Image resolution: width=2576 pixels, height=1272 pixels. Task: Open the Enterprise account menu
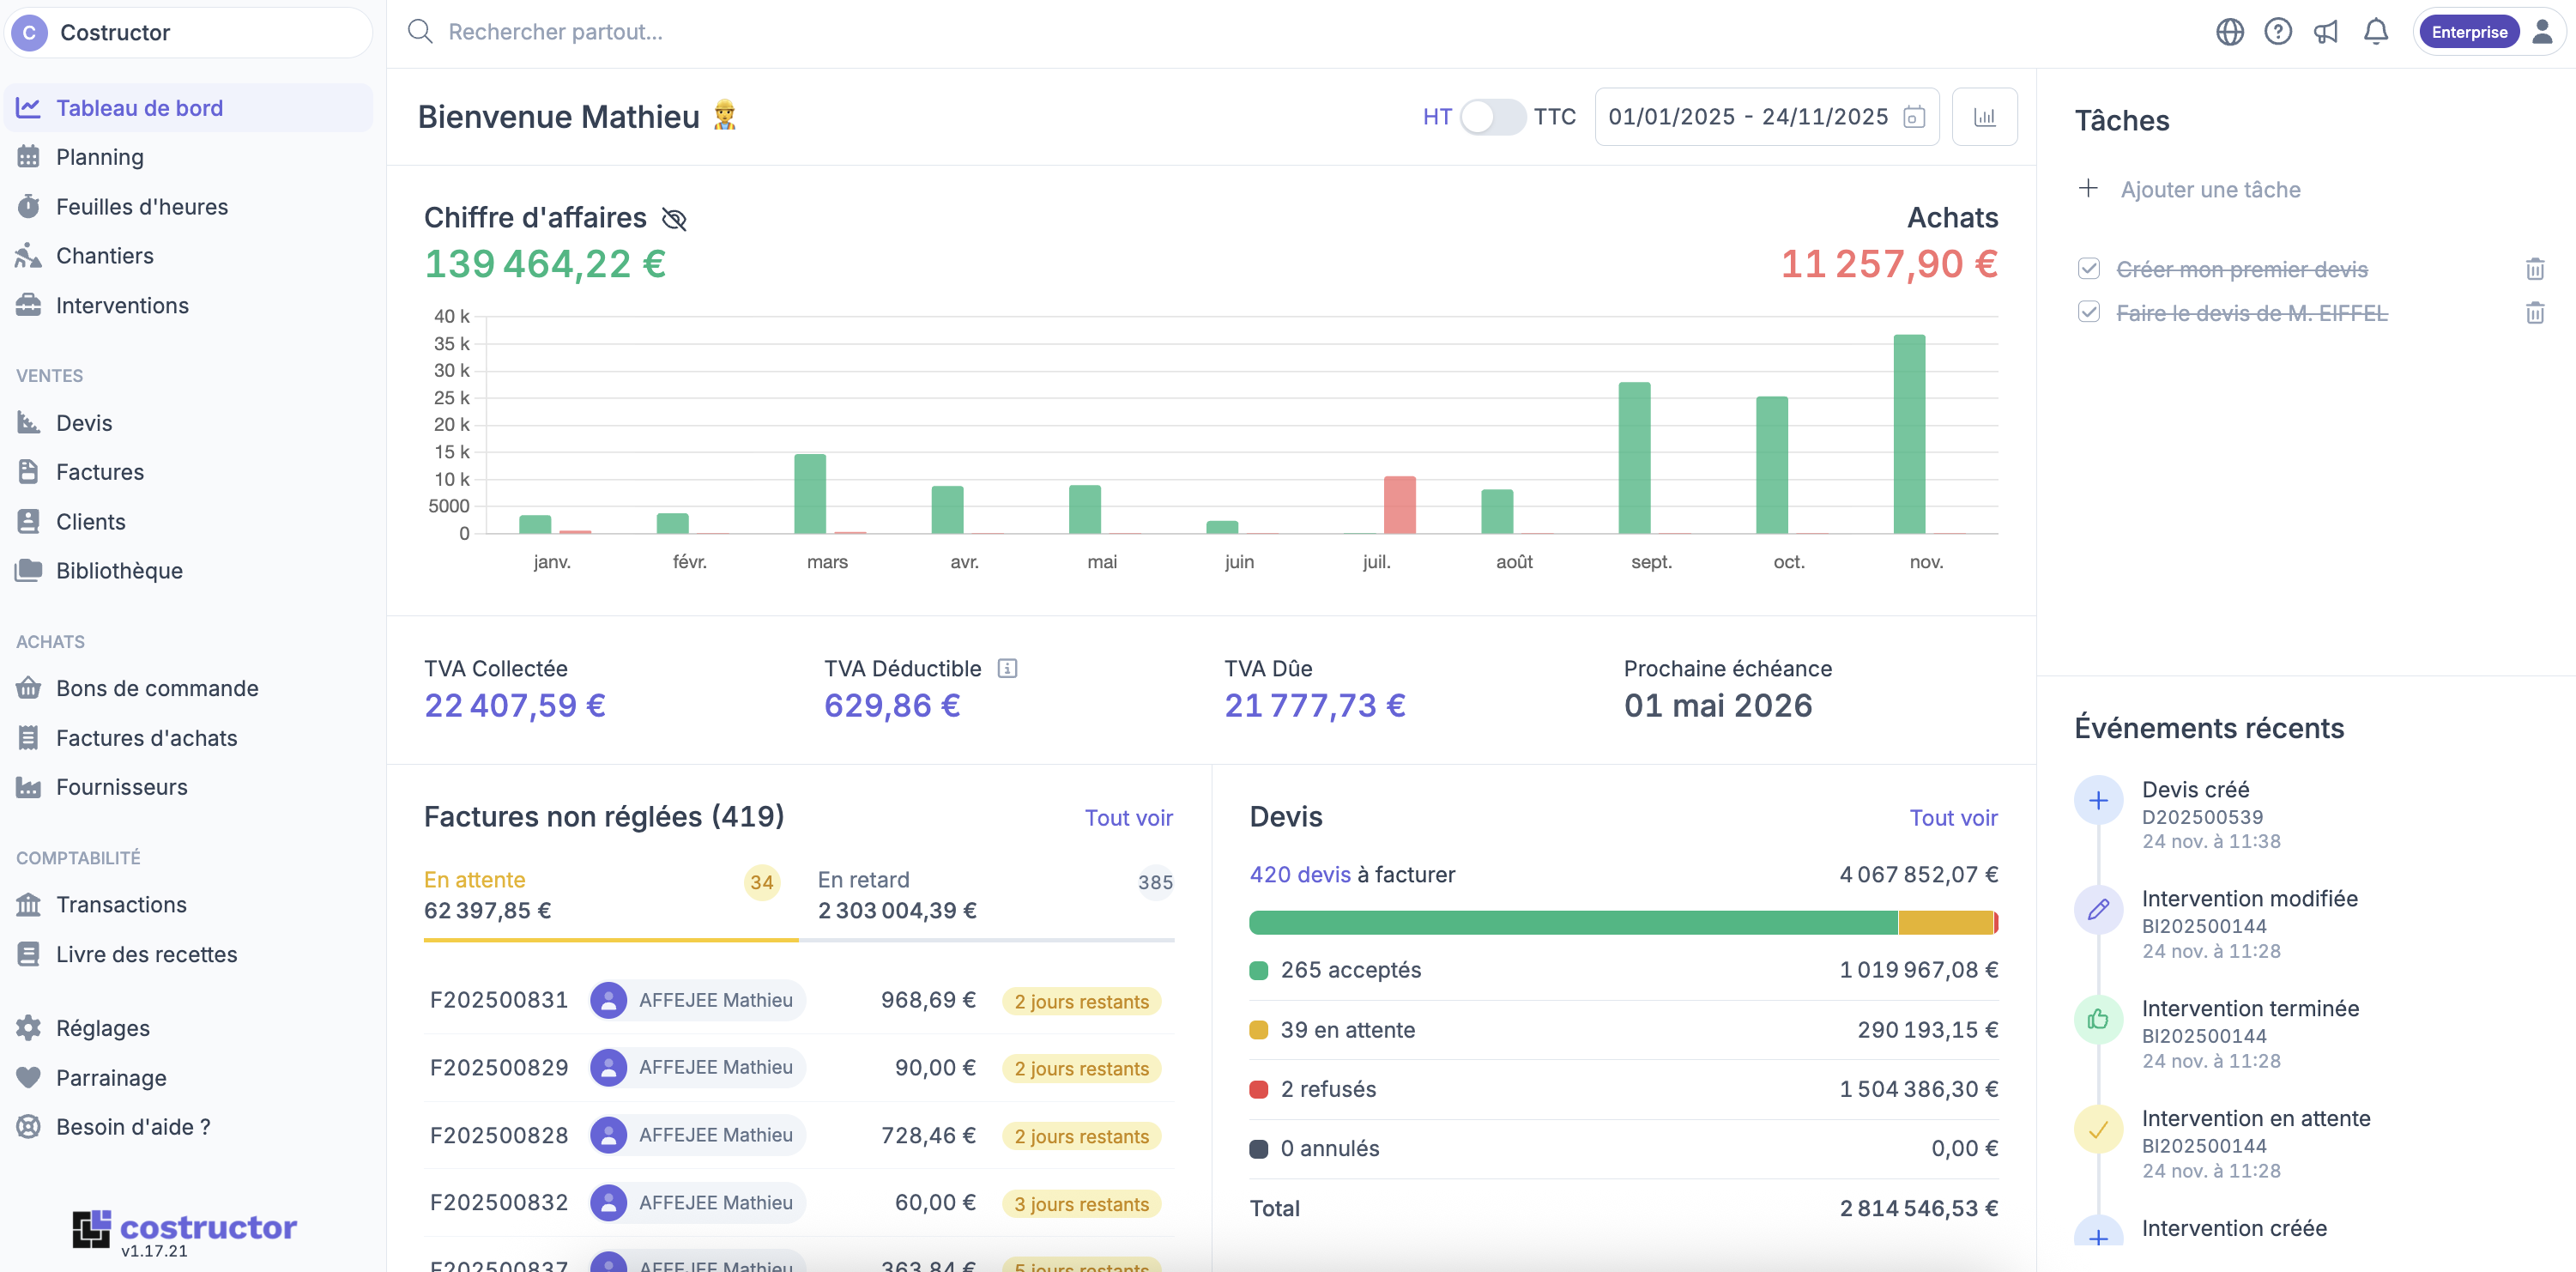2468,32
